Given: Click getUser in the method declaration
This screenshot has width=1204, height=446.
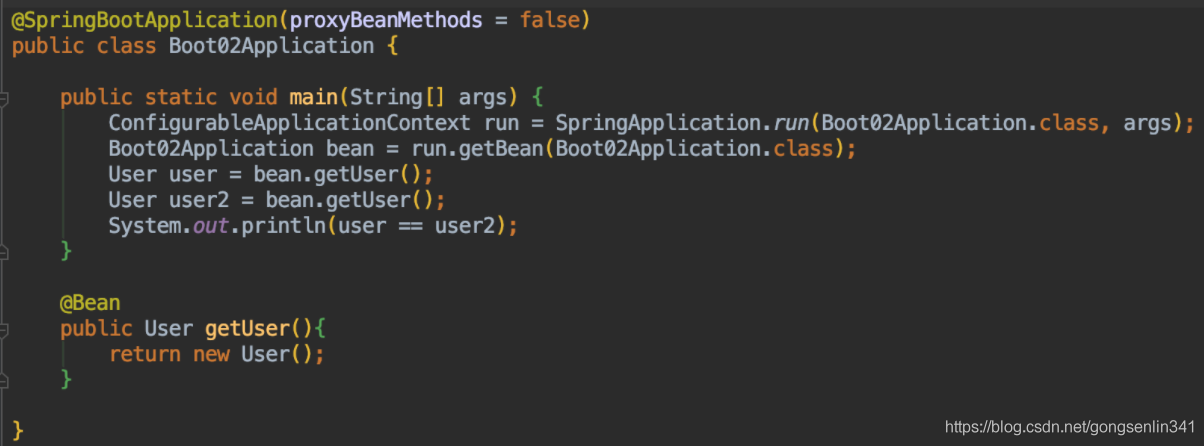Looking at the screenshot, I should click(x=247, y=328).
